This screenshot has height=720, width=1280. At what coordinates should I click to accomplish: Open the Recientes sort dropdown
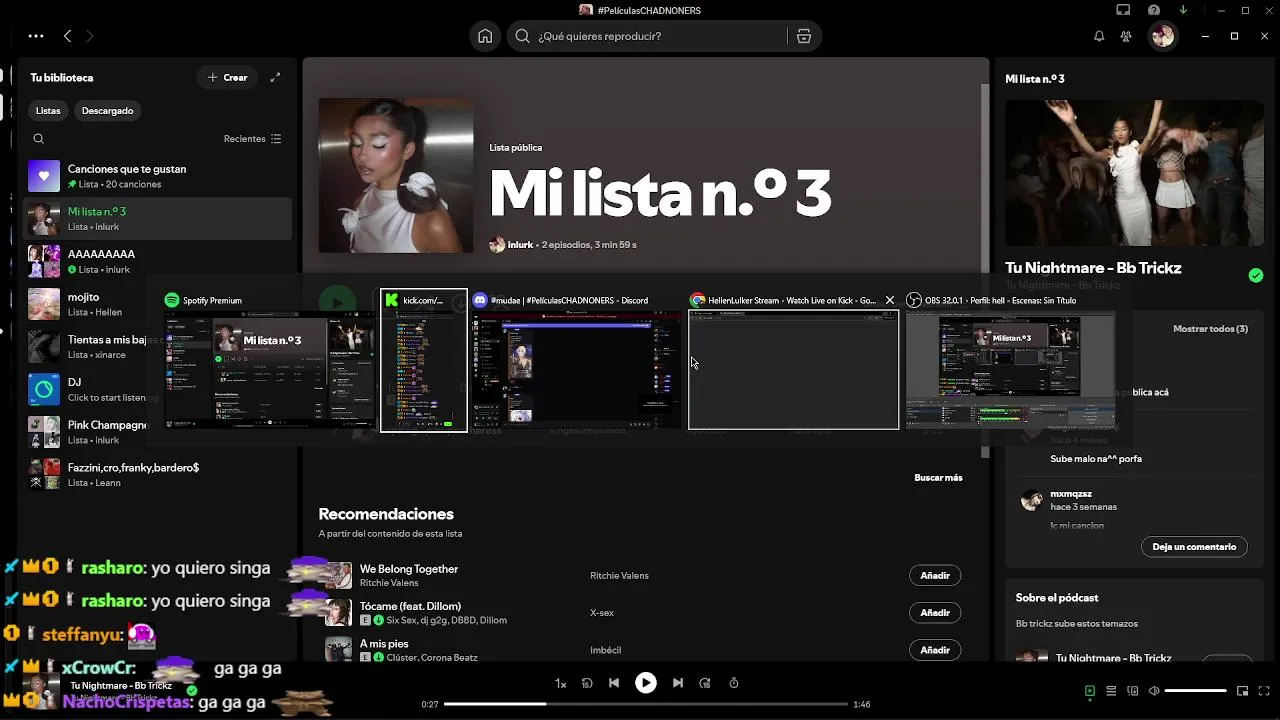[252, 139]
